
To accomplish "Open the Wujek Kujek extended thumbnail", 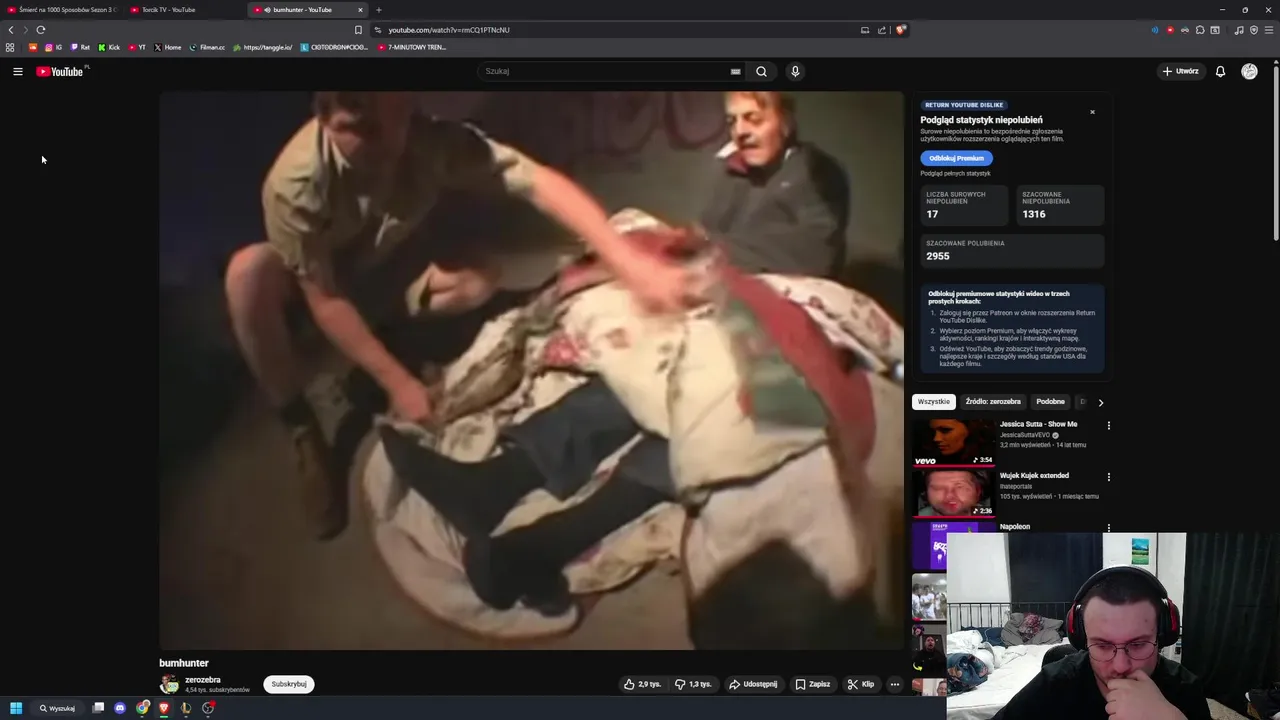I will (x=954, y=494).
